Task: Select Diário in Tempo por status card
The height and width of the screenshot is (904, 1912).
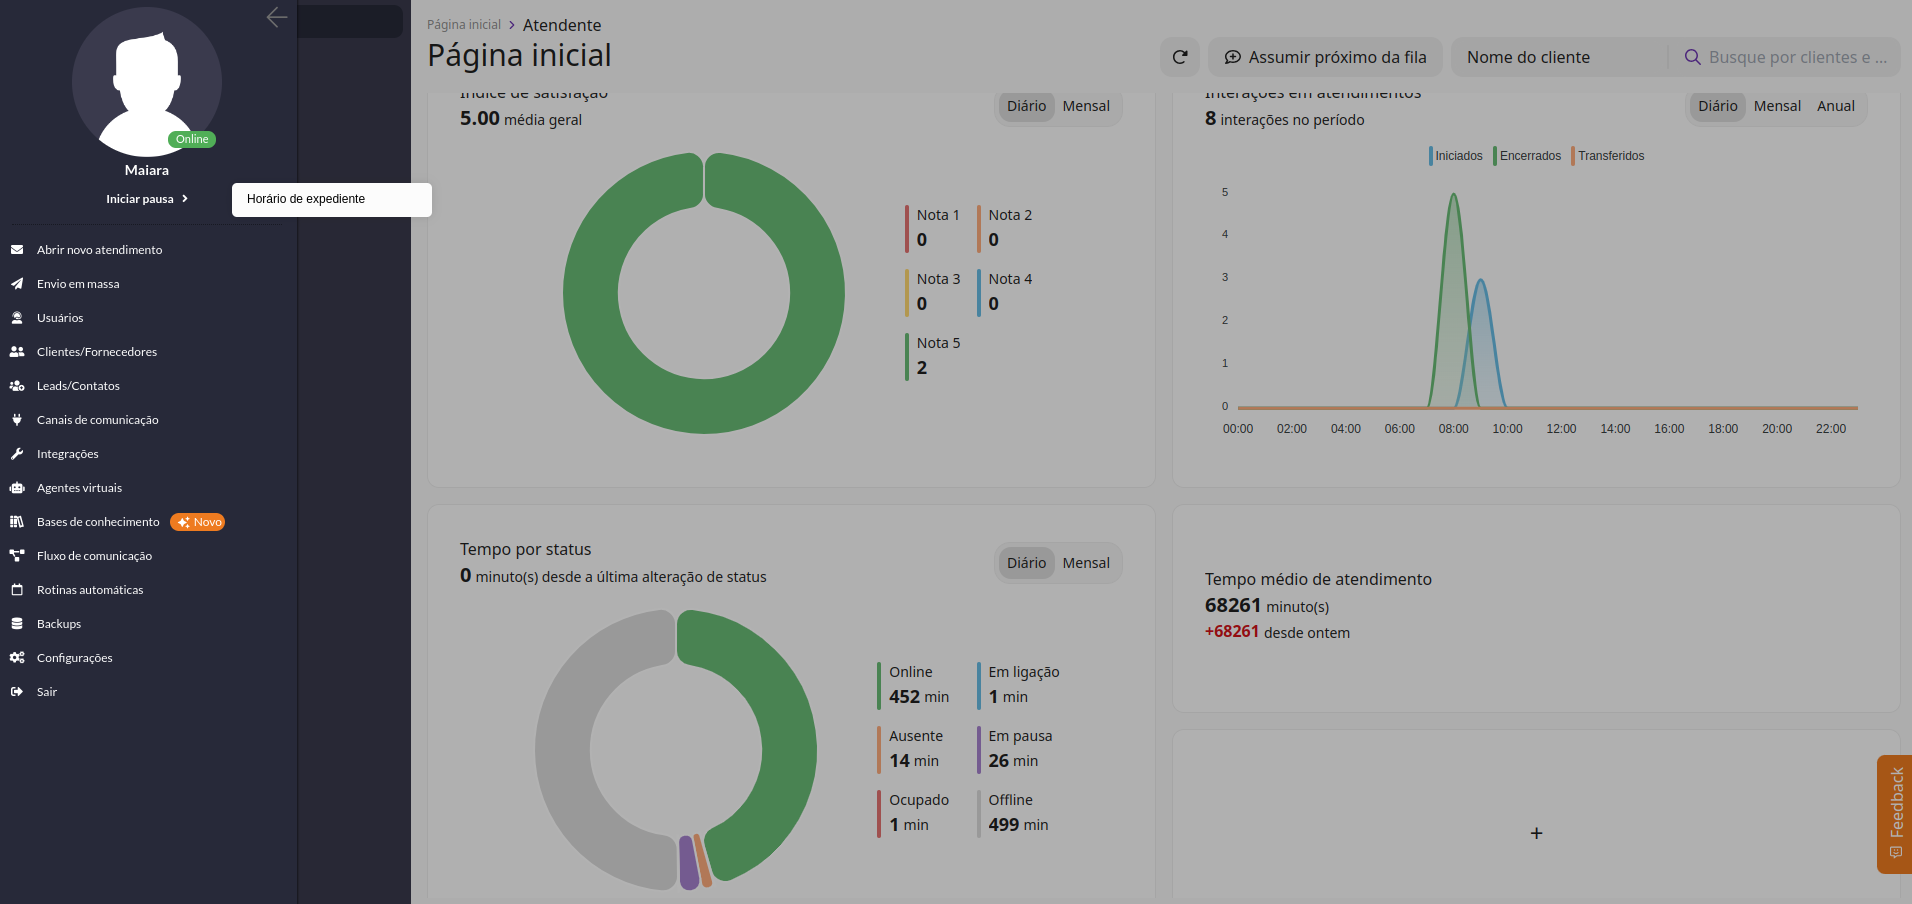Action: coord(1026,563)
